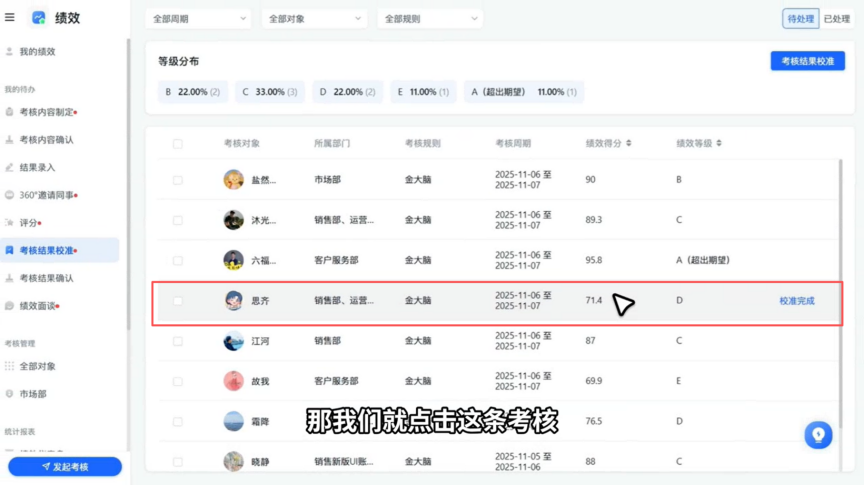
Task: Sort by 绩效得分 using sort arrows
Action: [629, 143]
